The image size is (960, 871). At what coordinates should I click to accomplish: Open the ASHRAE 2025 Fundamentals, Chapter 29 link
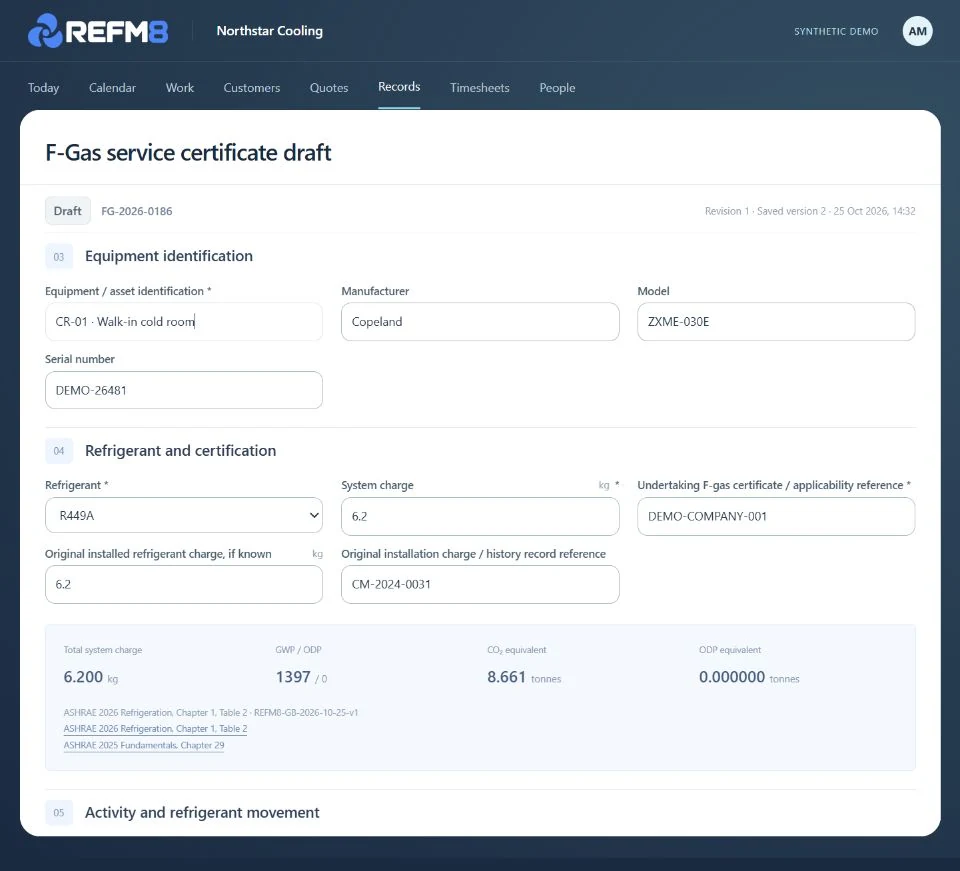[x=144, y=745]
